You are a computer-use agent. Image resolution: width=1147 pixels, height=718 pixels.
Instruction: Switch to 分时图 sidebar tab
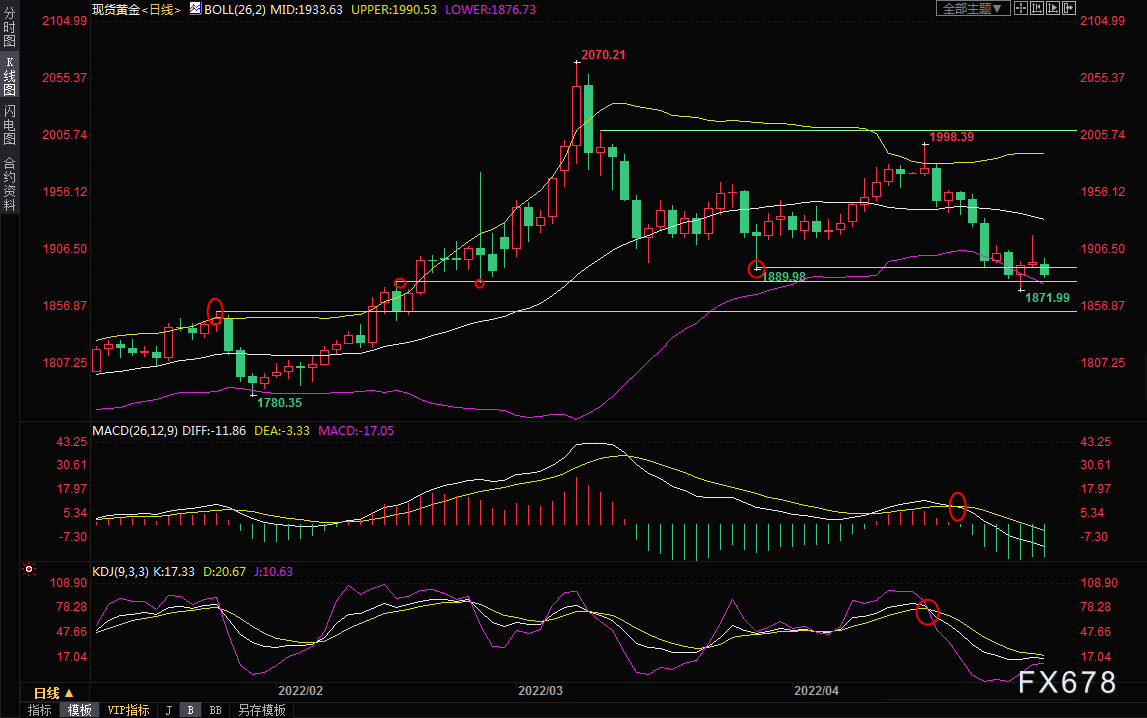pyautogui.click(x=10, y=27)
